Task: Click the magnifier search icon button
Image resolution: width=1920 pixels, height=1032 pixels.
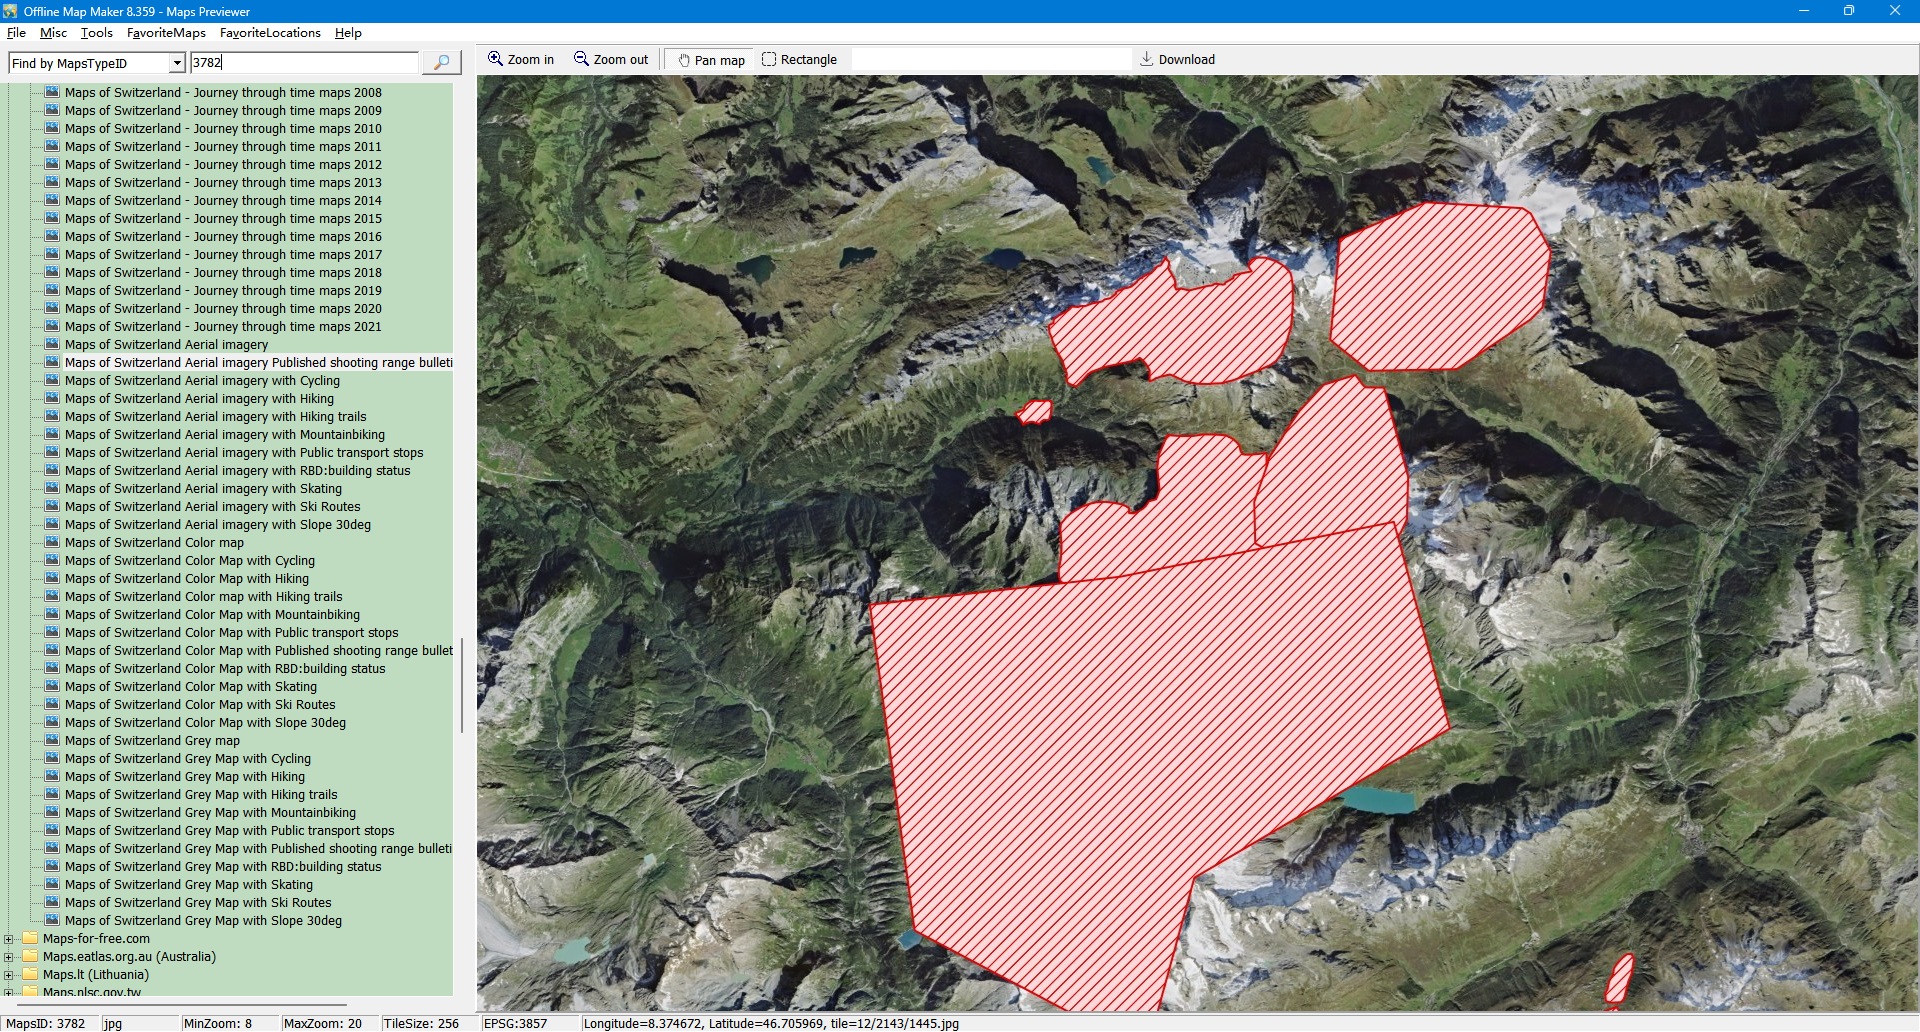Action: coord(441,63)
